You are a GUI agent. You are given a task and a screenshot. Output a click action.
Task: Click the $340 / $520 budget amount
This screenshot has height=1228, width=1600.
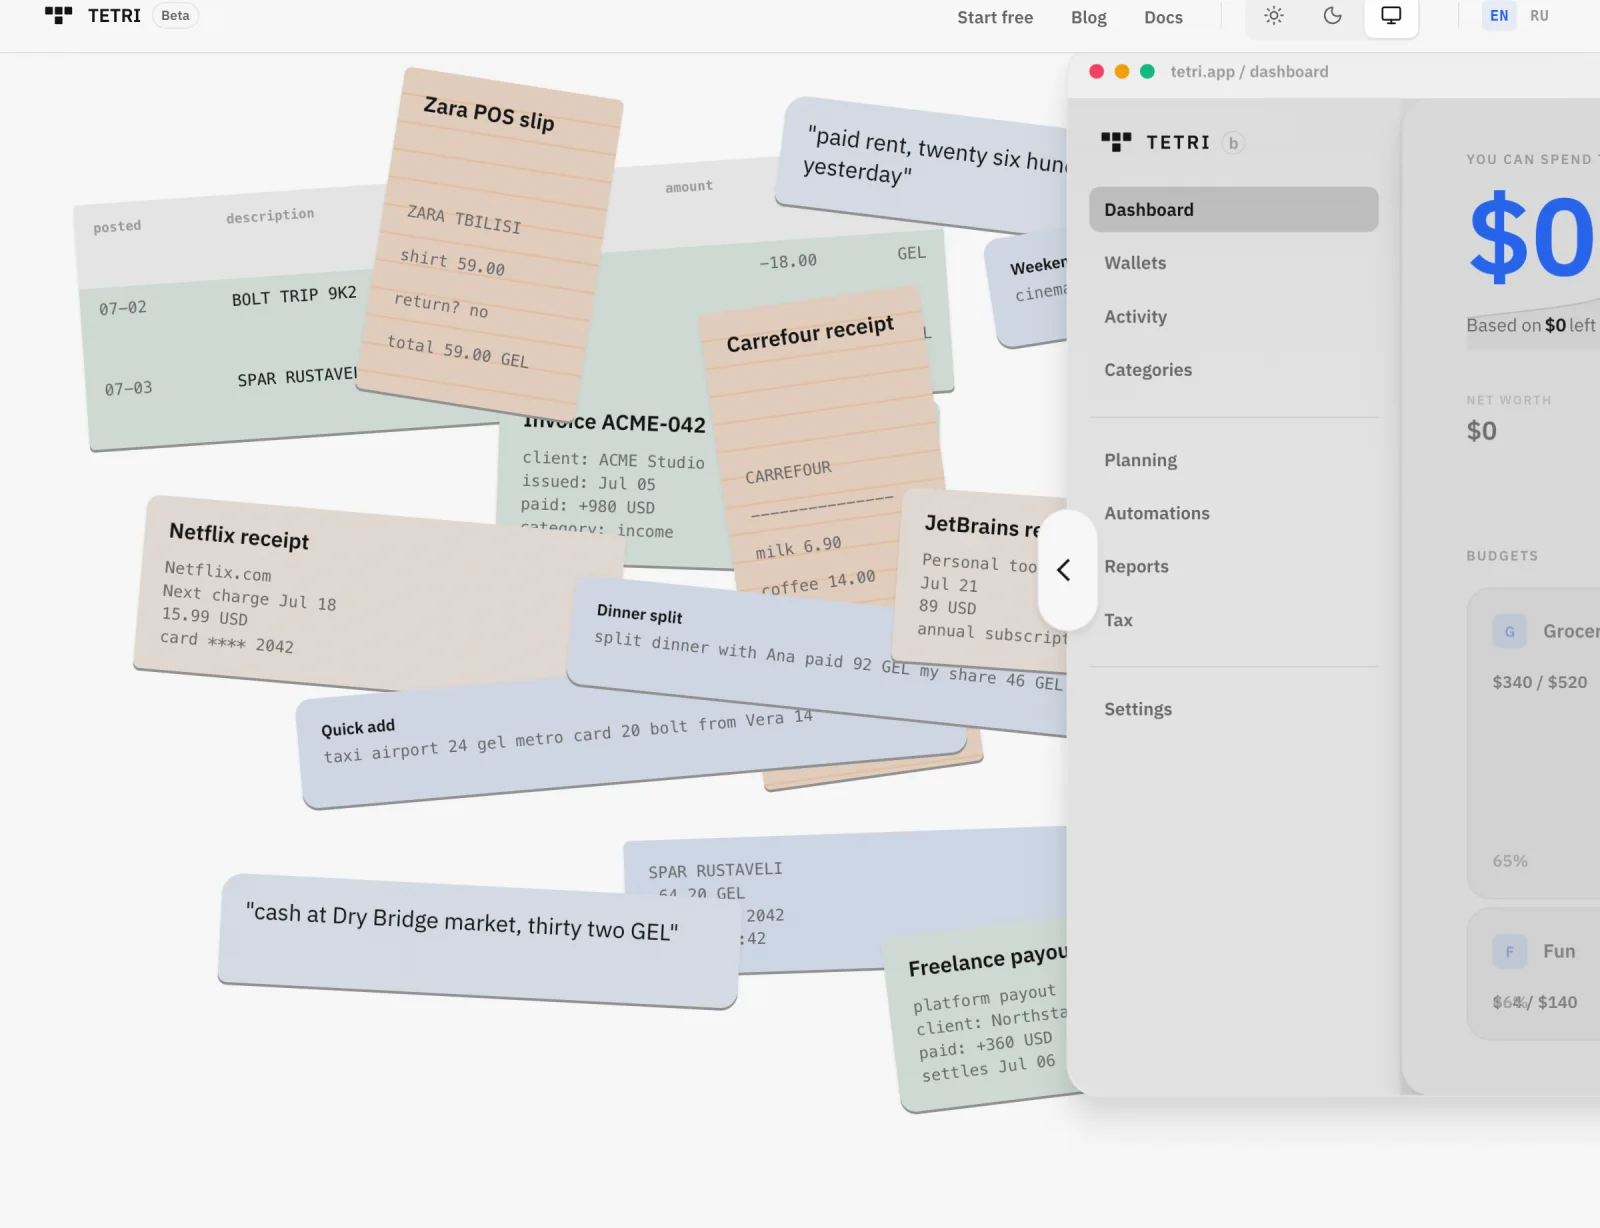1540,682
